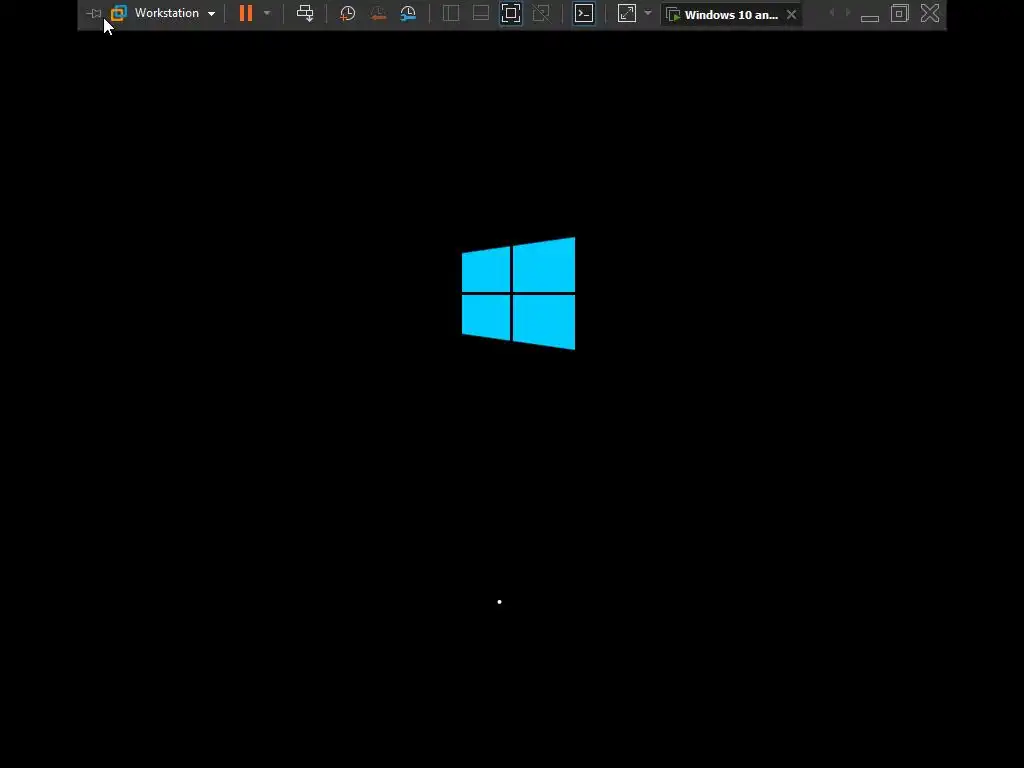Close the VMware Workstation window
The image size is (1024, 768).
[930, 13]
